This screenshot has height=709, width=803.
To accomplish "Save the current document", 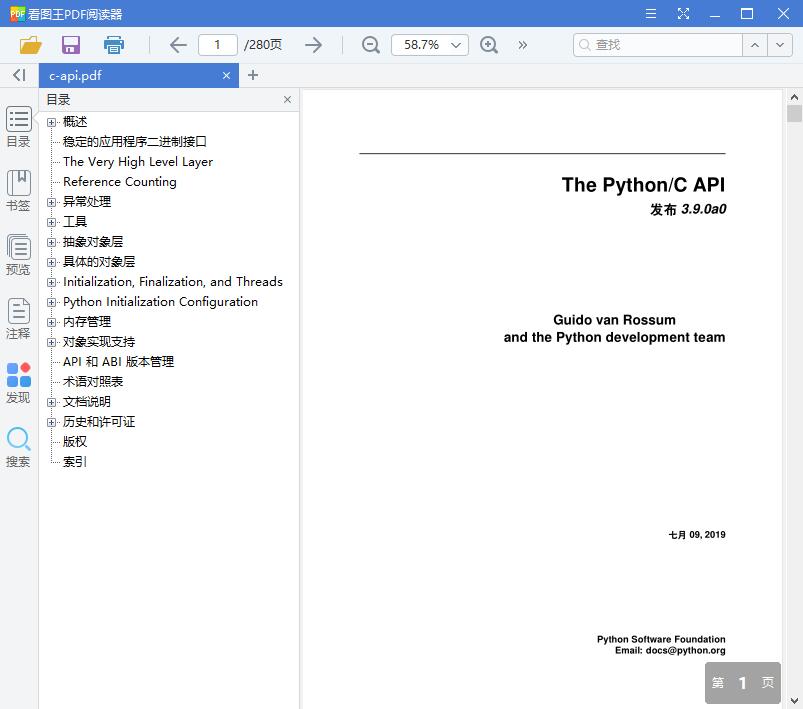I will [69, 45].
